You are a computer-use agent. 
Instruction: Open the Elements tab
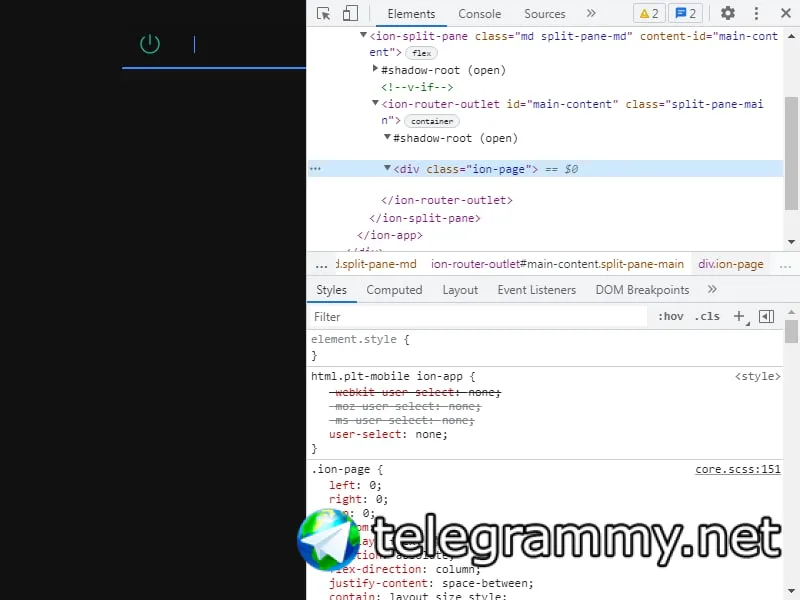point(411,14)
